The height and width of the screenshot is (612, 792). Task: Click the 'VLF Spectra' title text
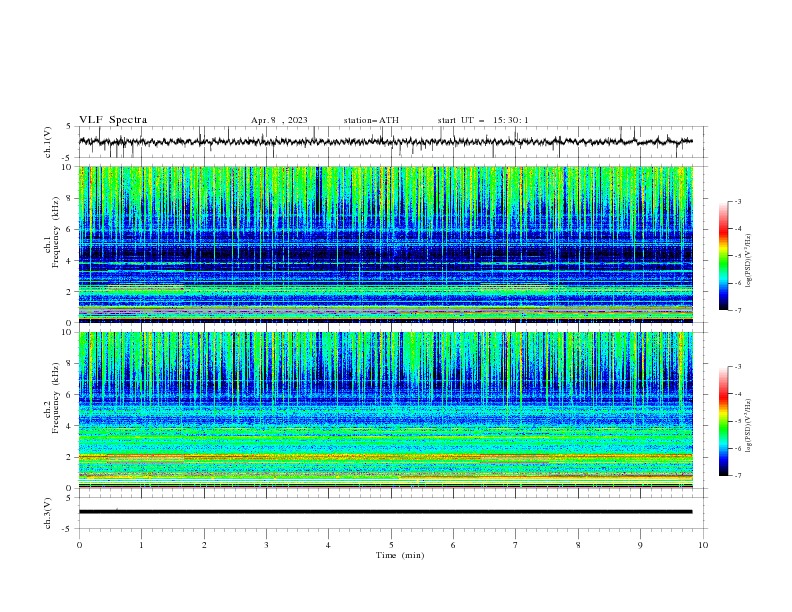[113, 120]
